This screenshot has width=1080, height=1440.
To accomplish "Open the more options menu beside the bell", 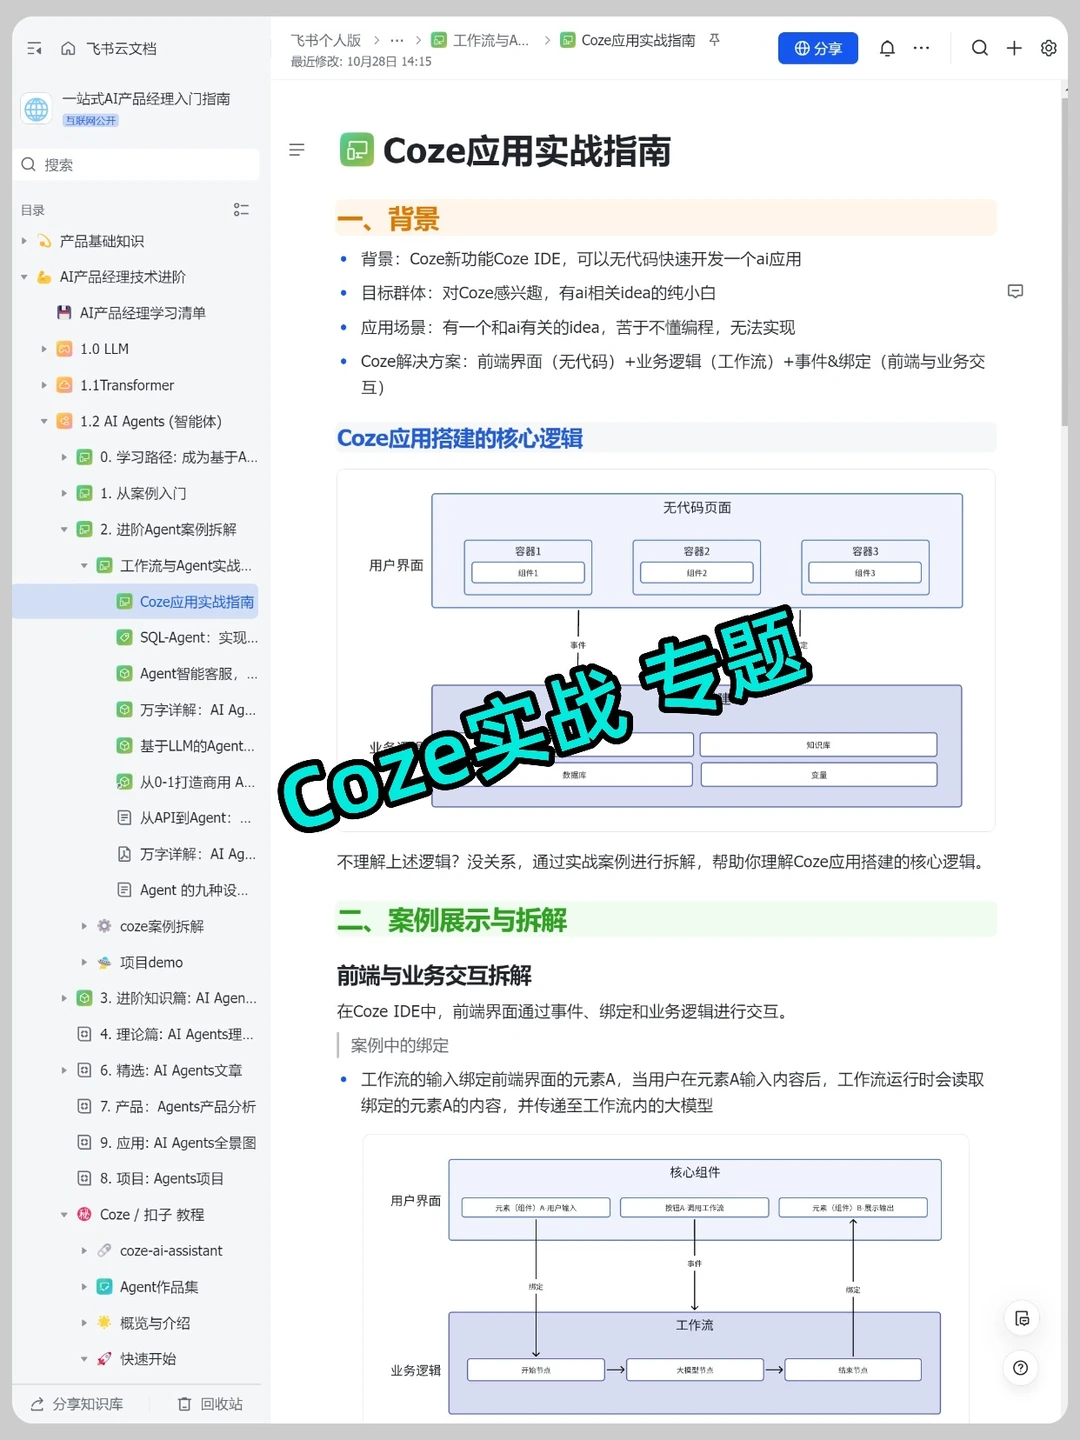I will pos(921,48).
